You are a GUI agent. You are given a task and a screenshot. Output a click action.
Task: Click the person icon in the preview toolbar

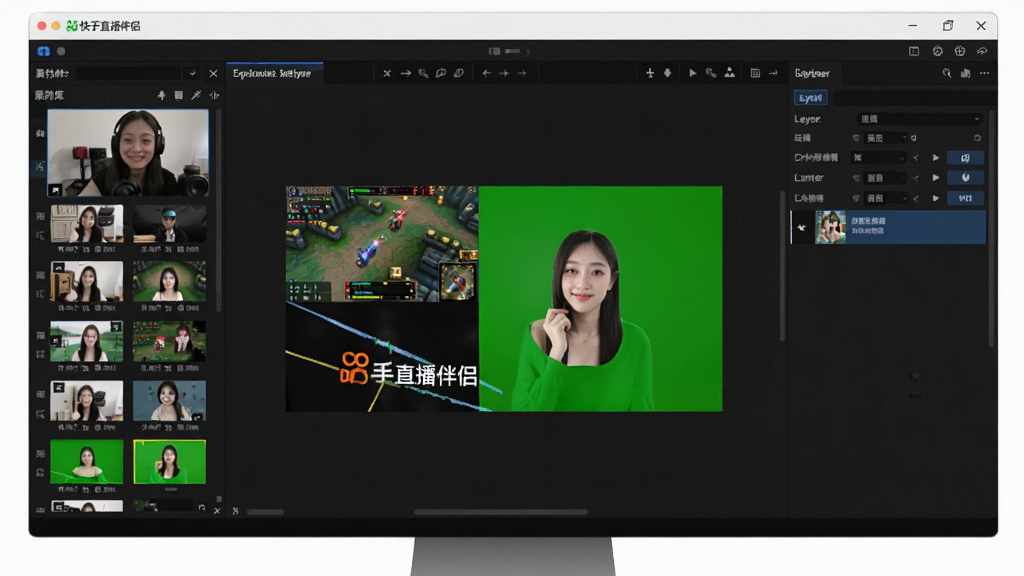click(x=729, y=73)
